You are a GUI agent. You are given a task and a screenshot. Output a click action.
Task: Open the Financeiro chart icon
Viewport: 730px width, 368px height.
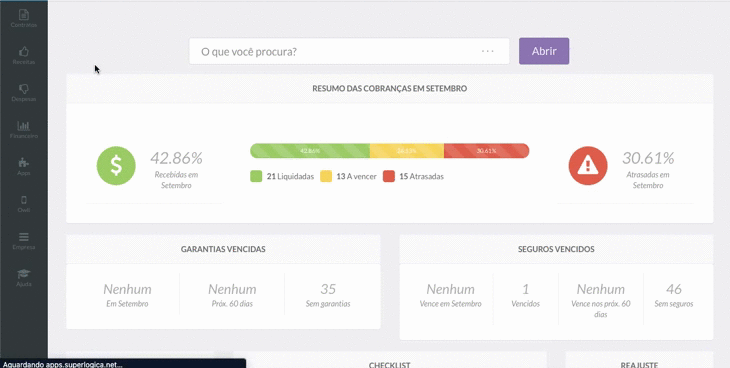24,126
